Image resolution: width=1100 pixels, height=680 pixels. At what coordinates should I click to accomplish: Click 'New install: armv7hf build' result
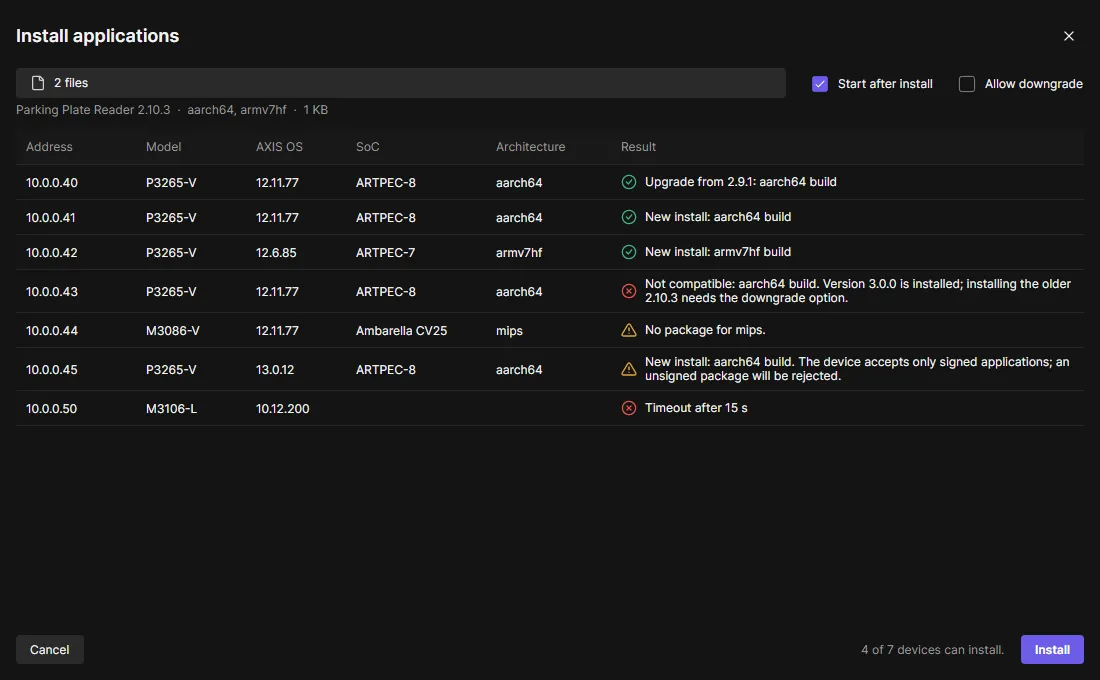pos(718,252)
